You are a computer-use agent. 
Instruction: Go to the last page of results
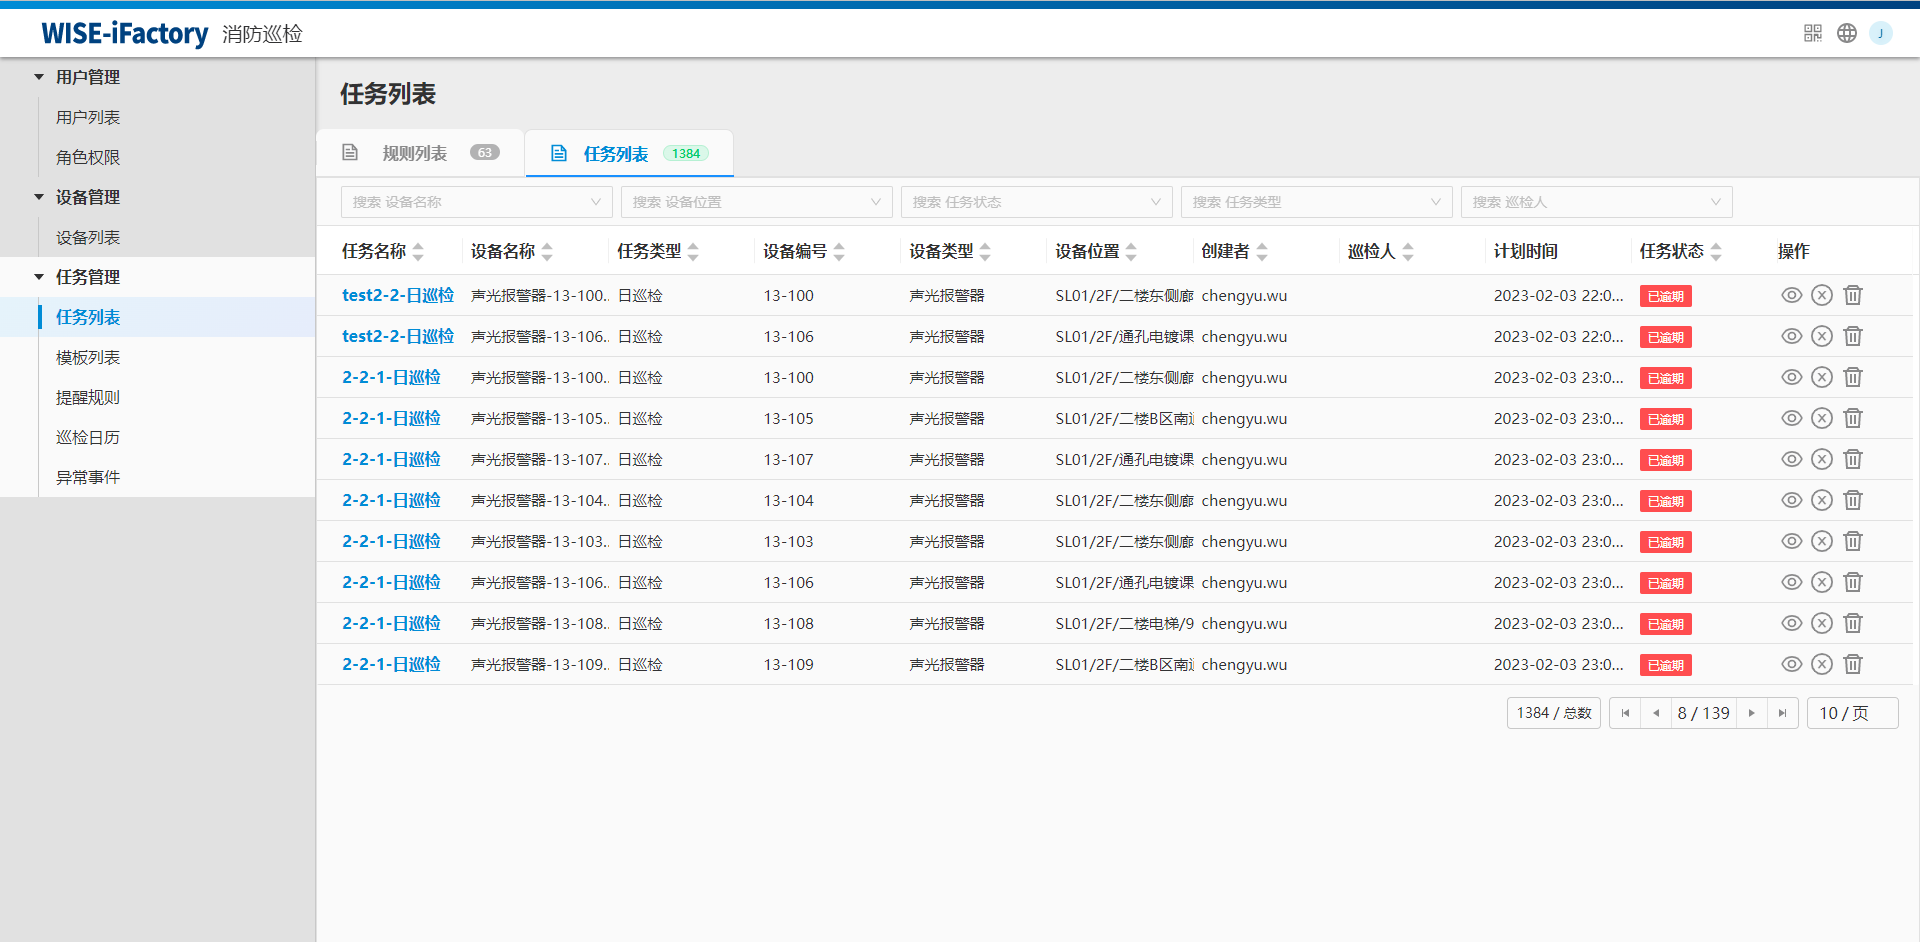pyautogui.click(x=1782, y=713)
